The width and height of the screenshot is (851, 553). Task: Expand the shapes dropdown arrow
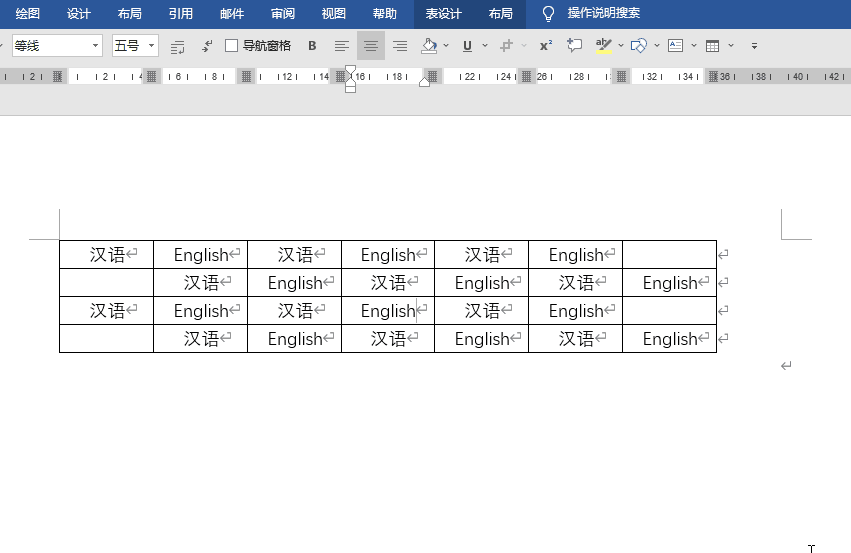657,46
